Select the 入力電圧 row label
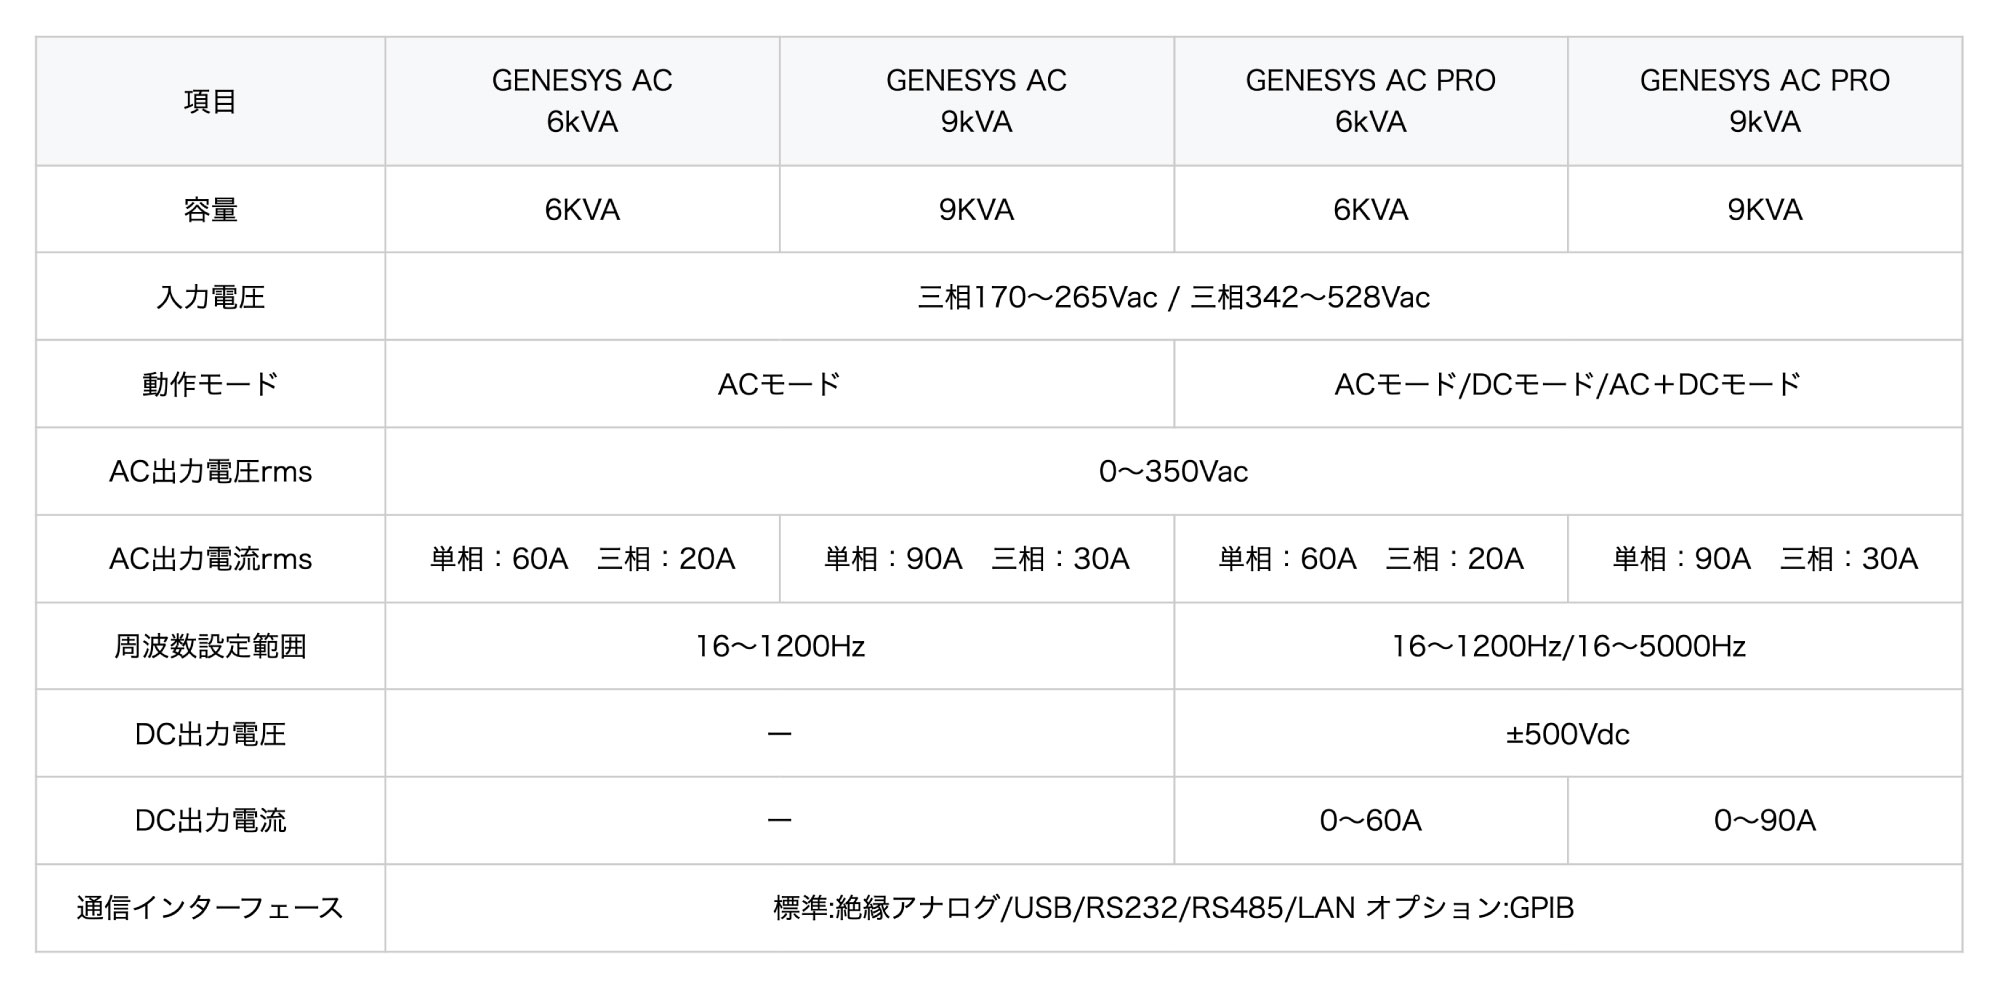 point(210,297)
